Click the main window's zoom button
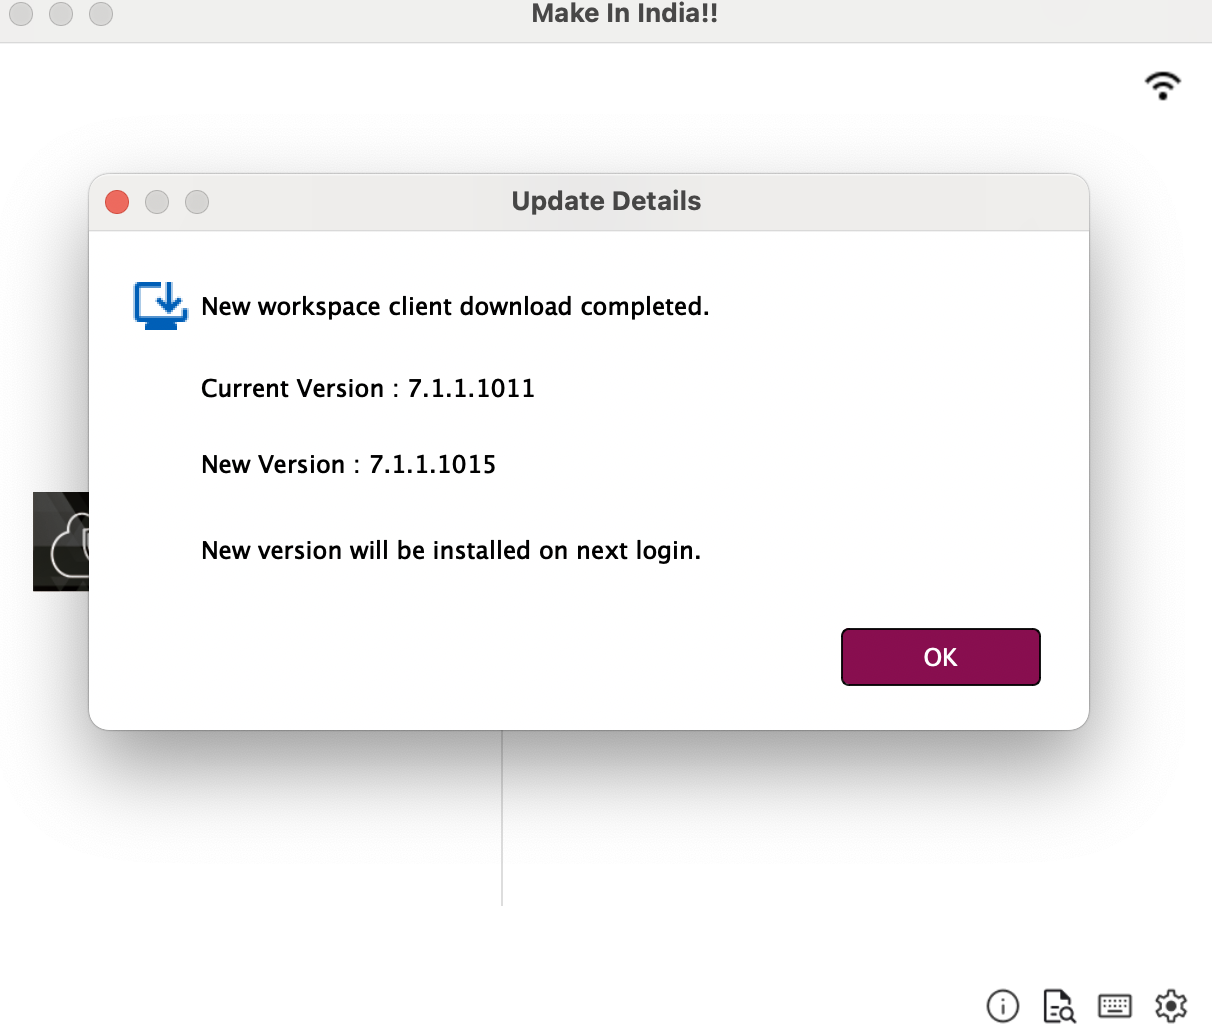 click(101, 14)
